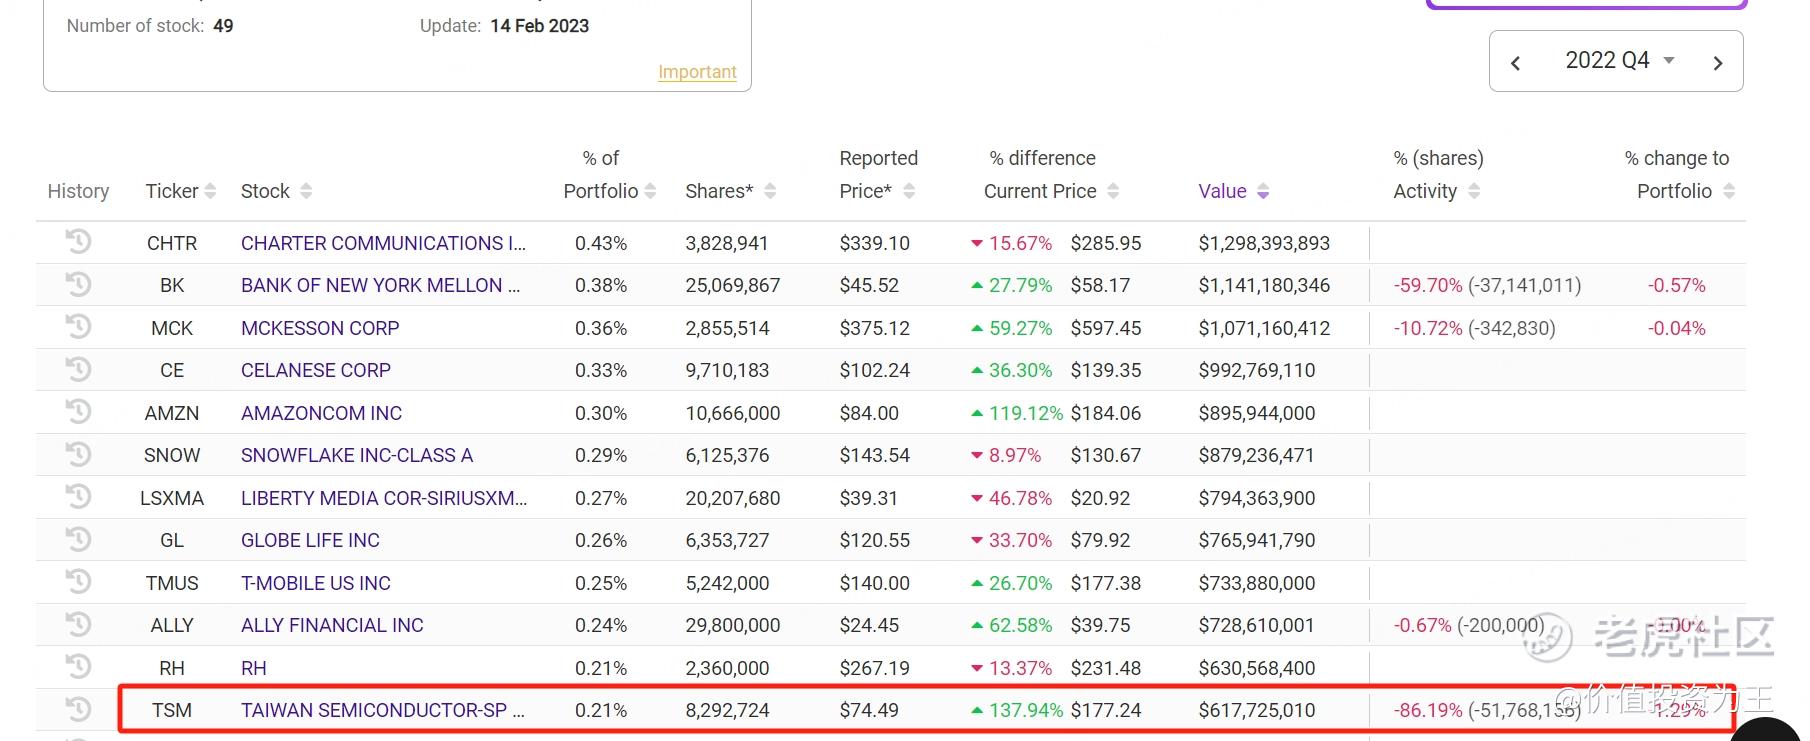Open history for the MCK row
Screen dimensions: 1810x741
point(78,327)
